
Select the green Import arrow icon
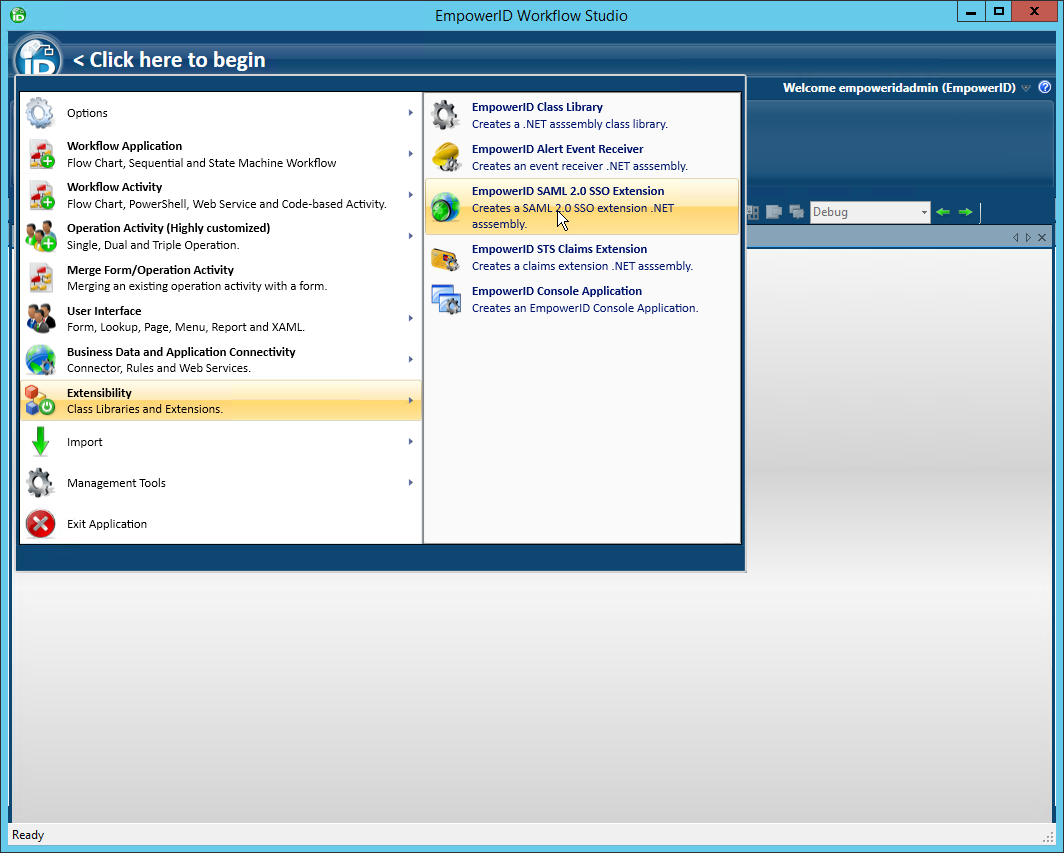point(40,441)
